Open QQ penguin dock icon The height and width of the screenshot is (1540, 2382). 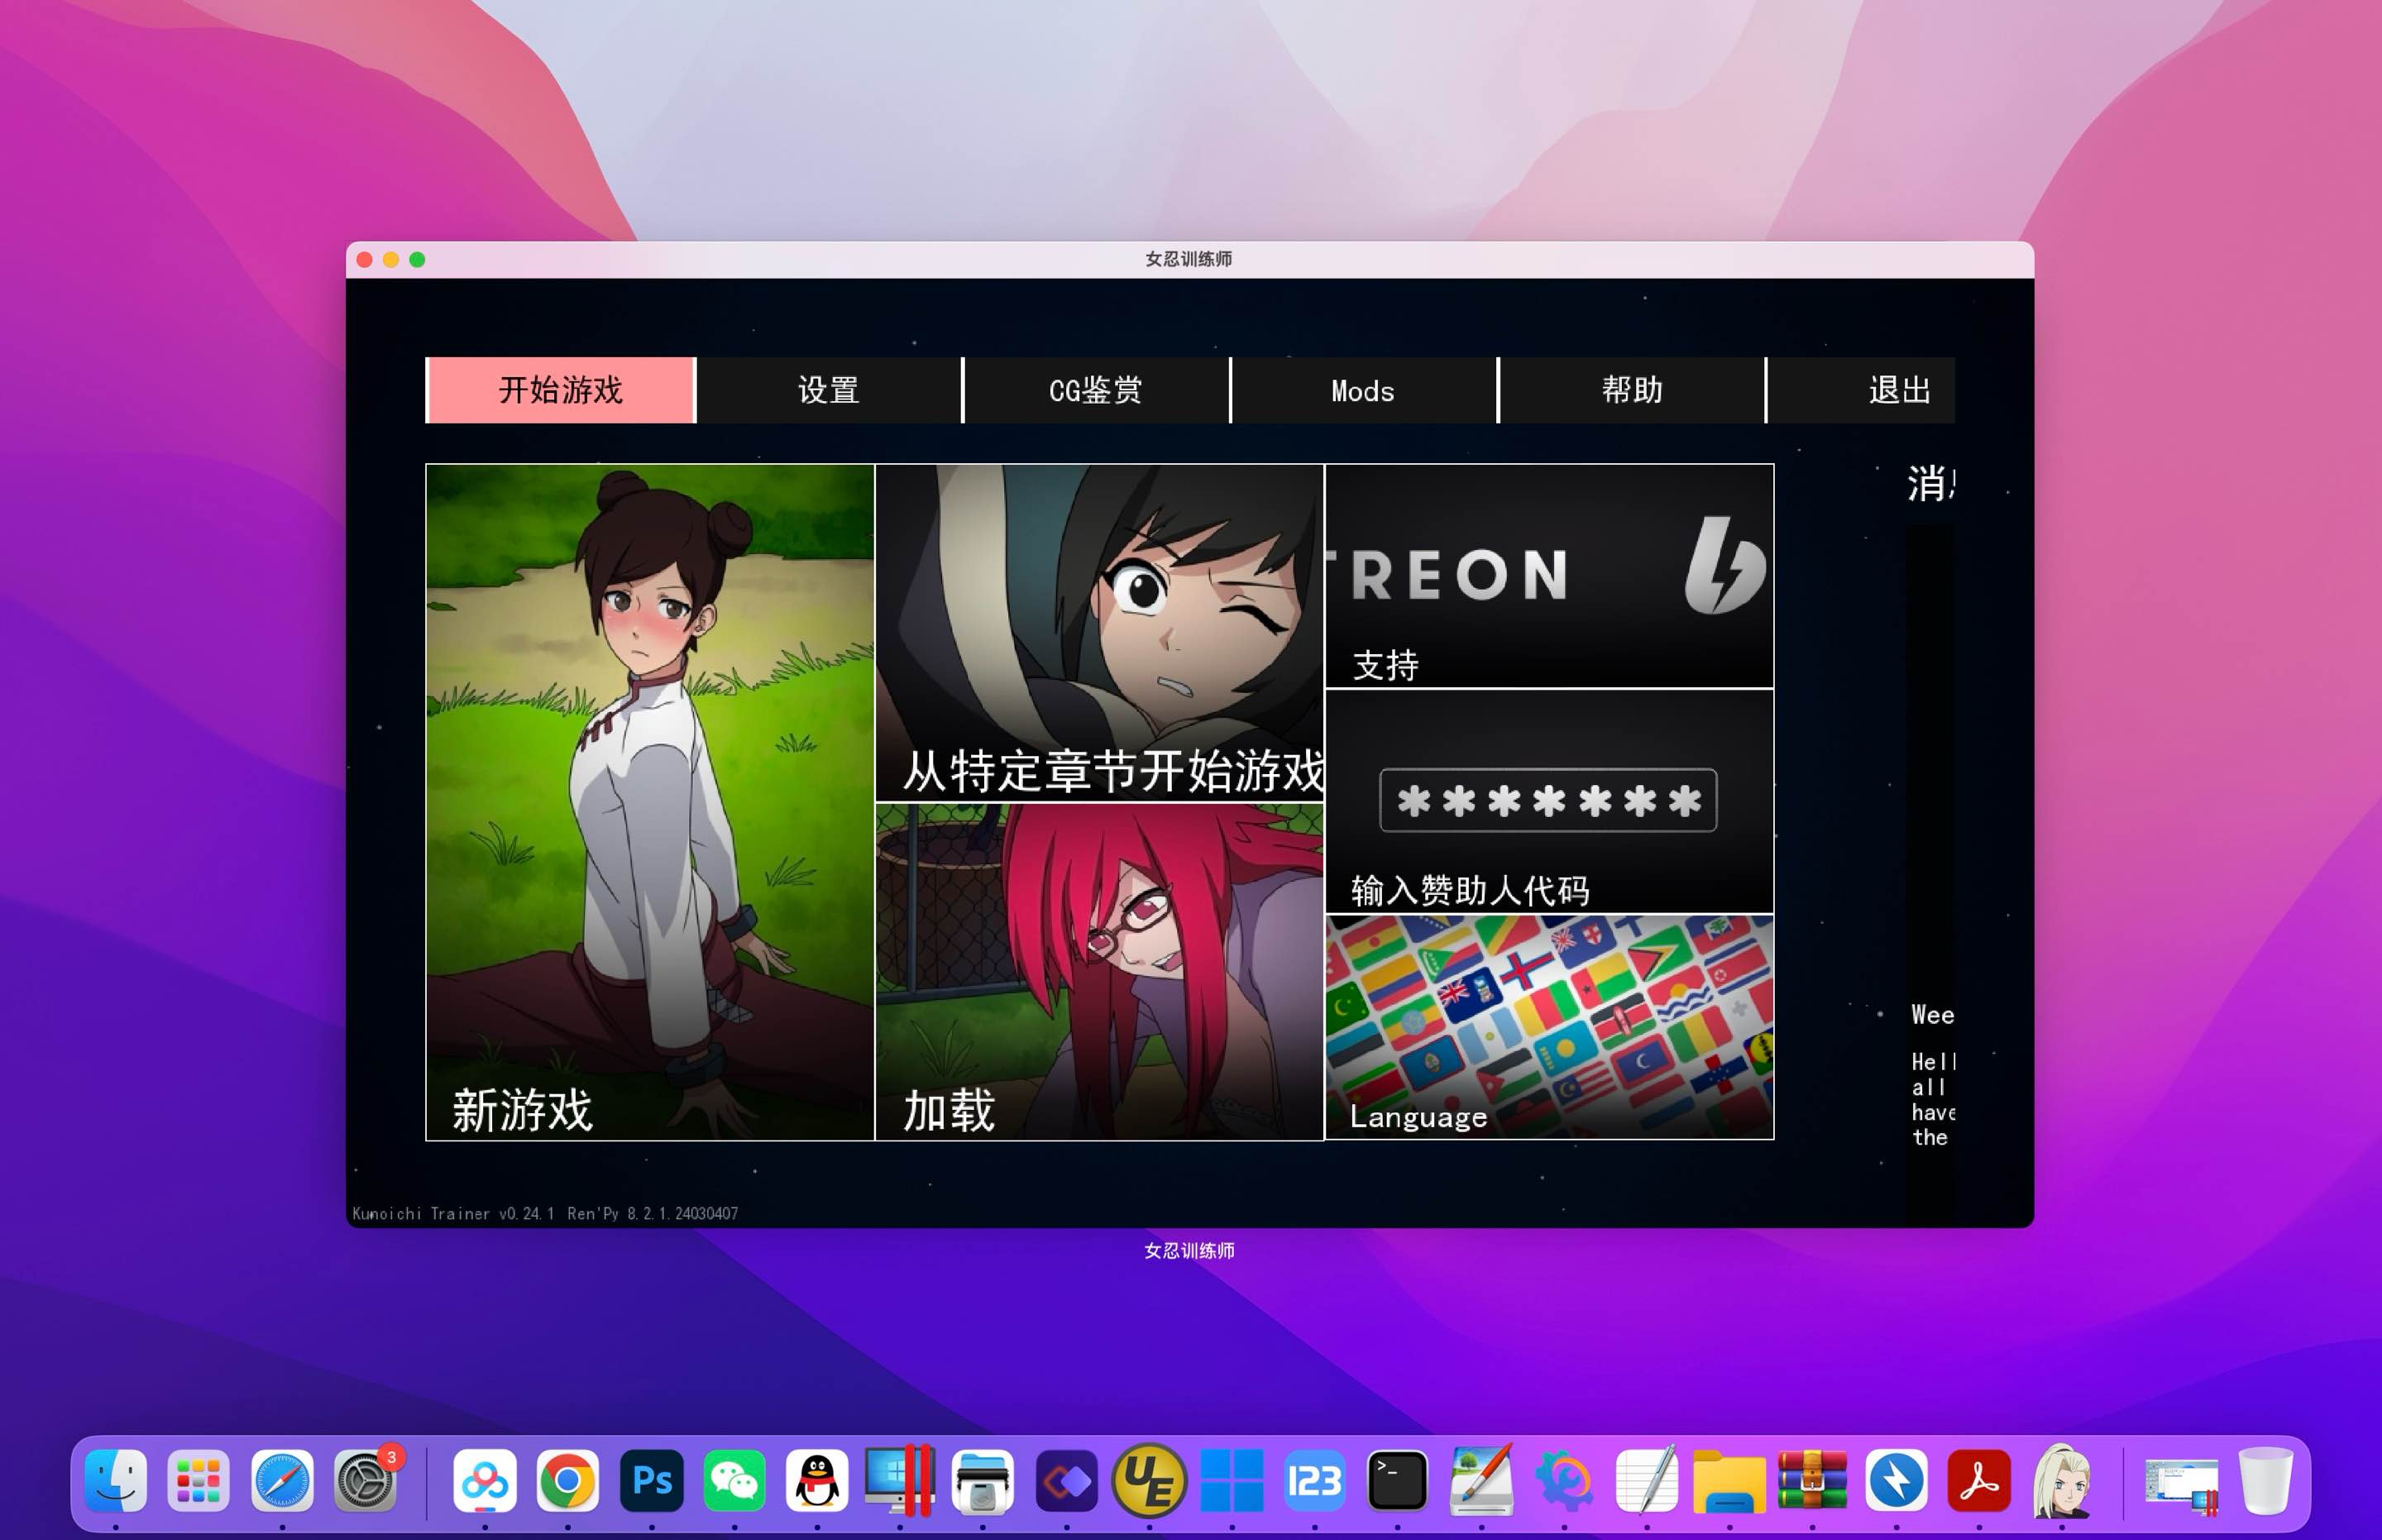point(817,1480)
